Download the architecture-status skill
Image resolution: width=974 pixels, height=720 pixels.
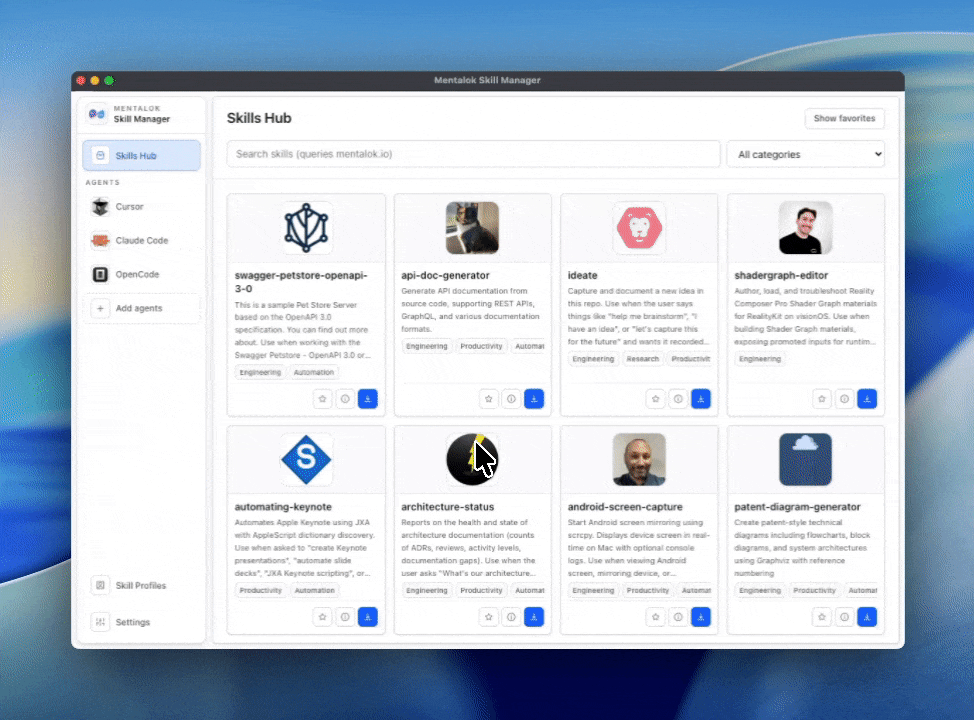coord(534,617)
